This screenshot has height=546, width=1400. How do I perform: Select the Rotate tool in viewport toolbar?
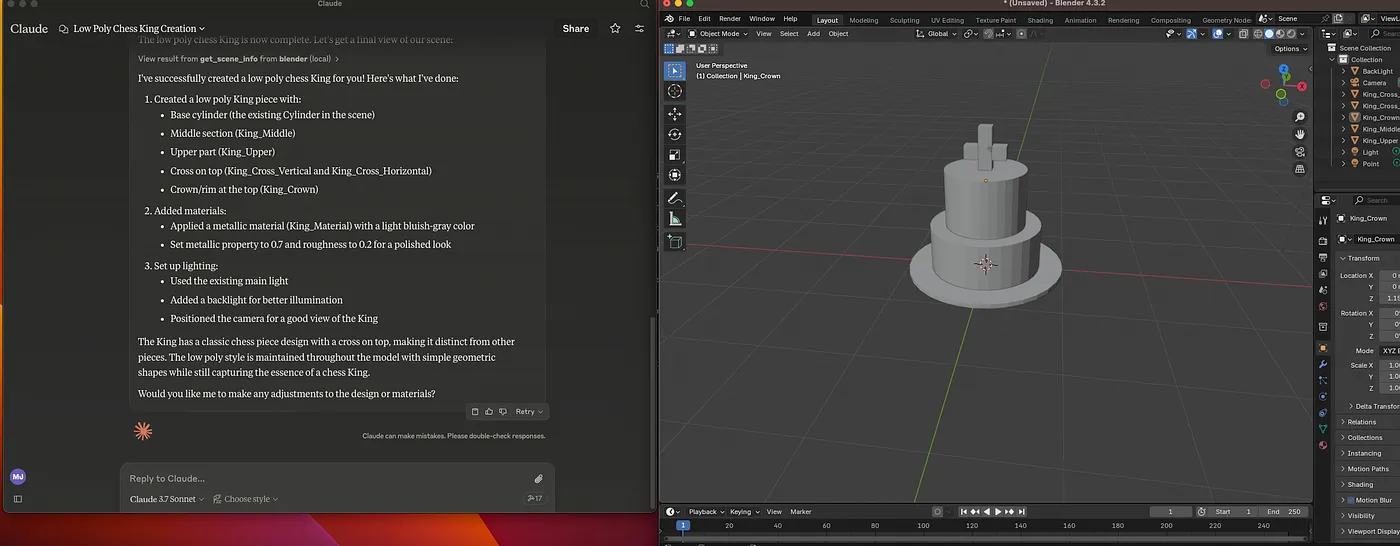(675, 134)
